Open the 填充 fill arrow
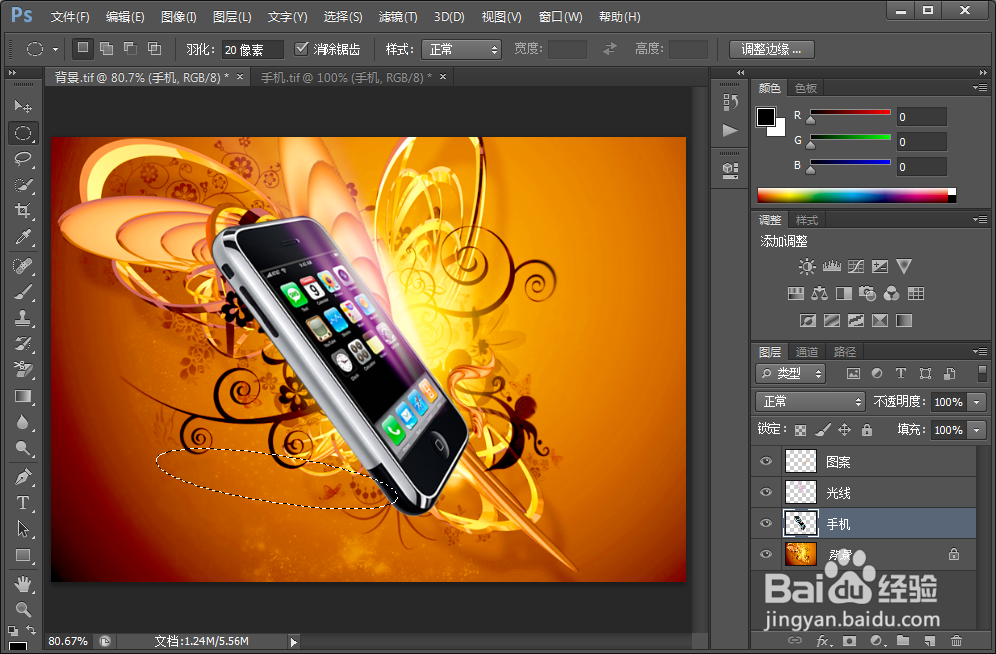The height and width of the screenshot is (654, 996). click(976, 430)
